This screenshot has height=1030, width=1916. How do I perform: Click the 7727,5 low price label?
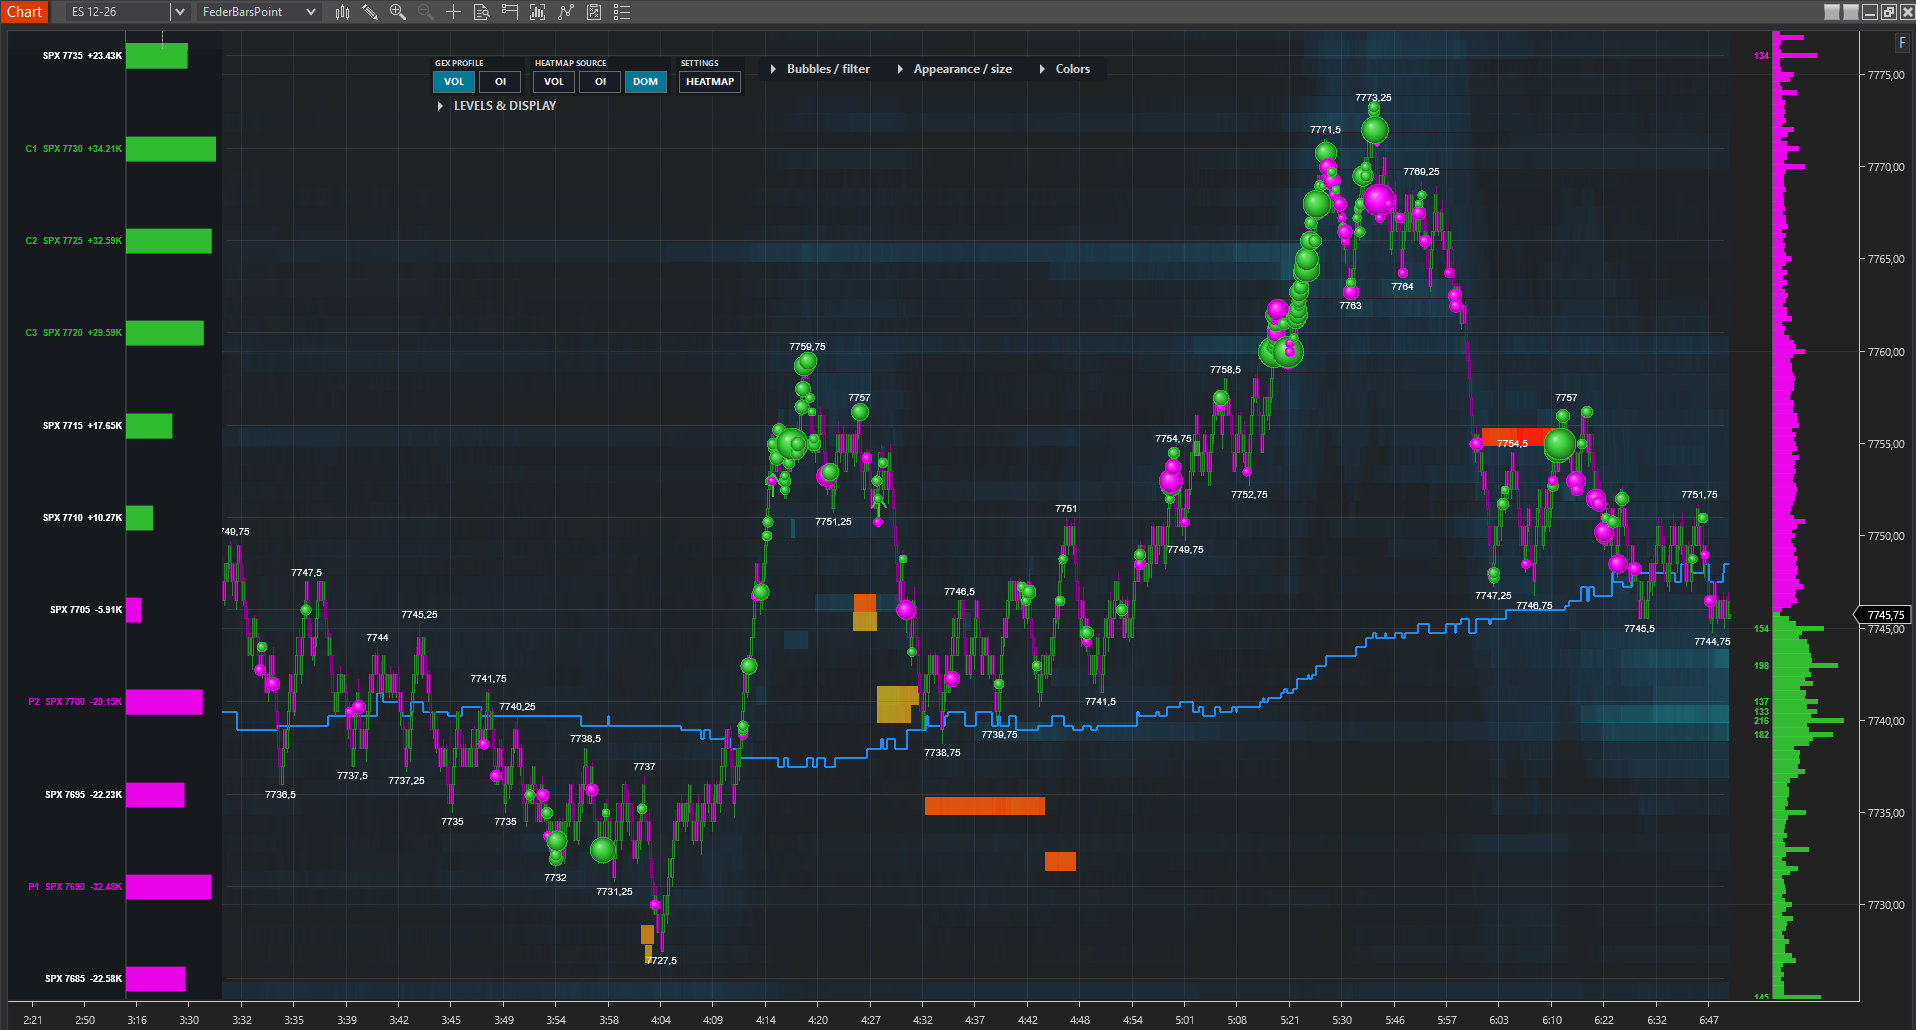661,961
